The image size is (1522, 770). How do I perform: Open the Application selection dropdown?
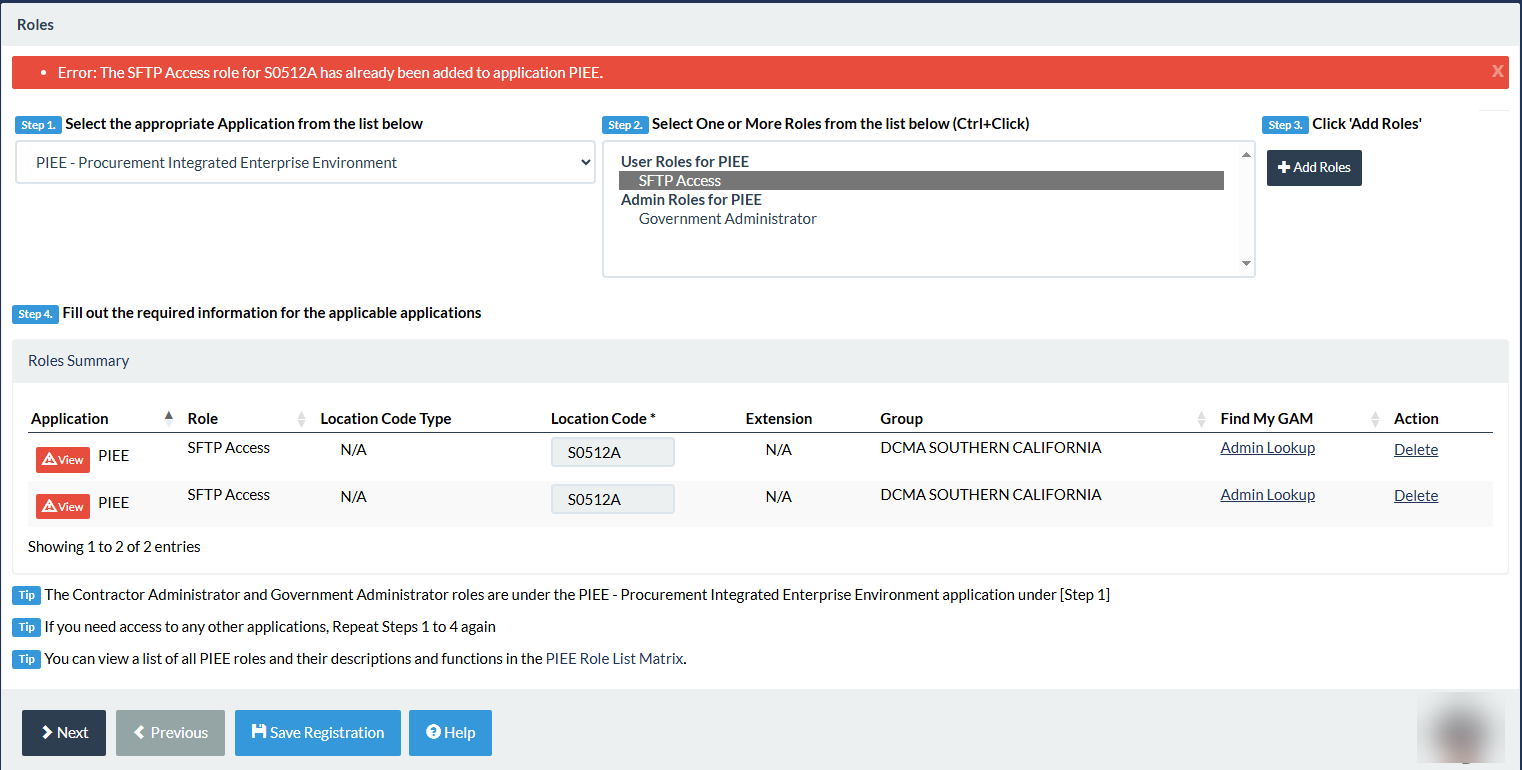305,162
